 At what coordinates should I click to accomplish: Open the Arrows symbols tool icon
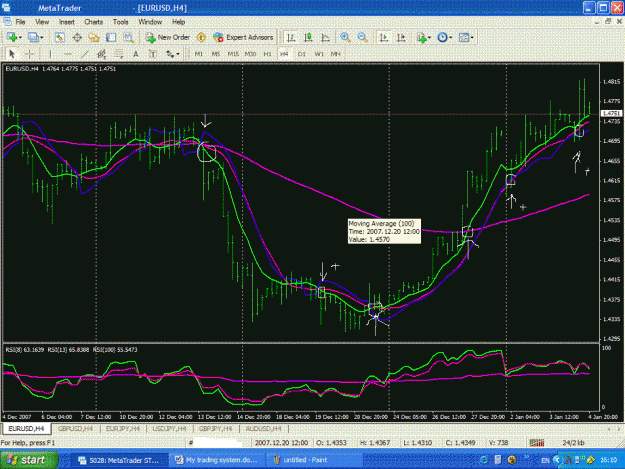[170, 54]
